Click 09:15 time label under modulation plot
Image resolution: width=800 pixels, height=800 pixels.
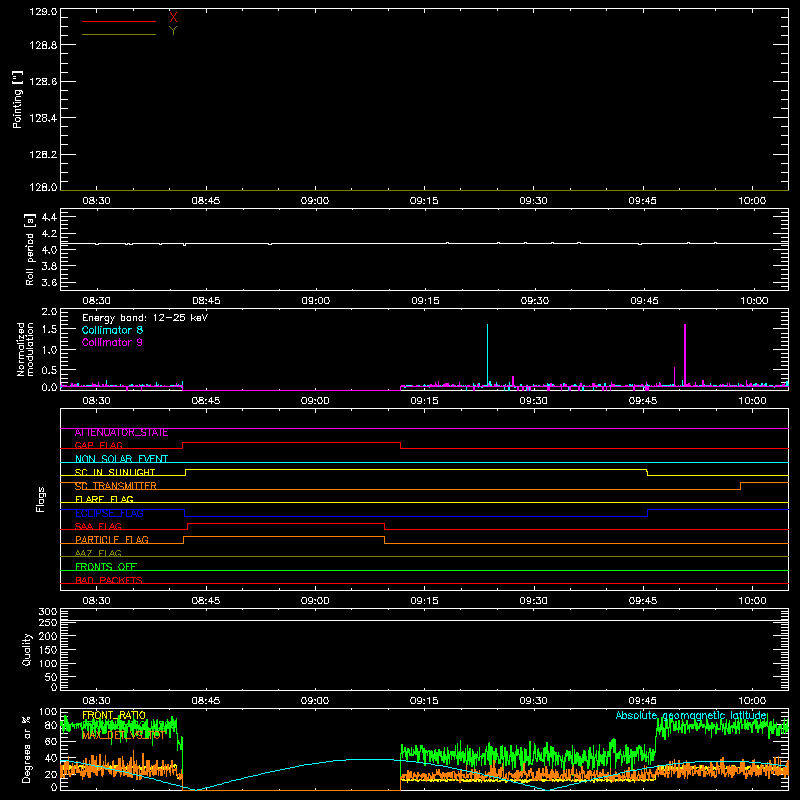point(424,401)
